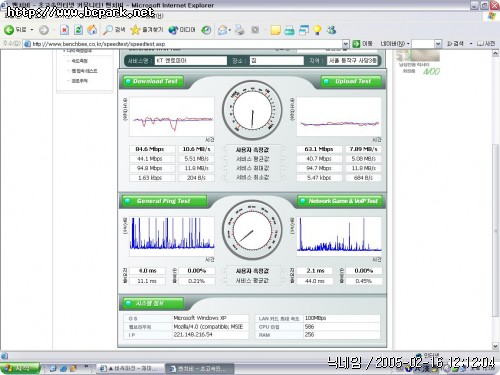Click the yellow note toolbar icon
Image resolution: width=500 pixels, height=375 pixels.
[275, 30]
